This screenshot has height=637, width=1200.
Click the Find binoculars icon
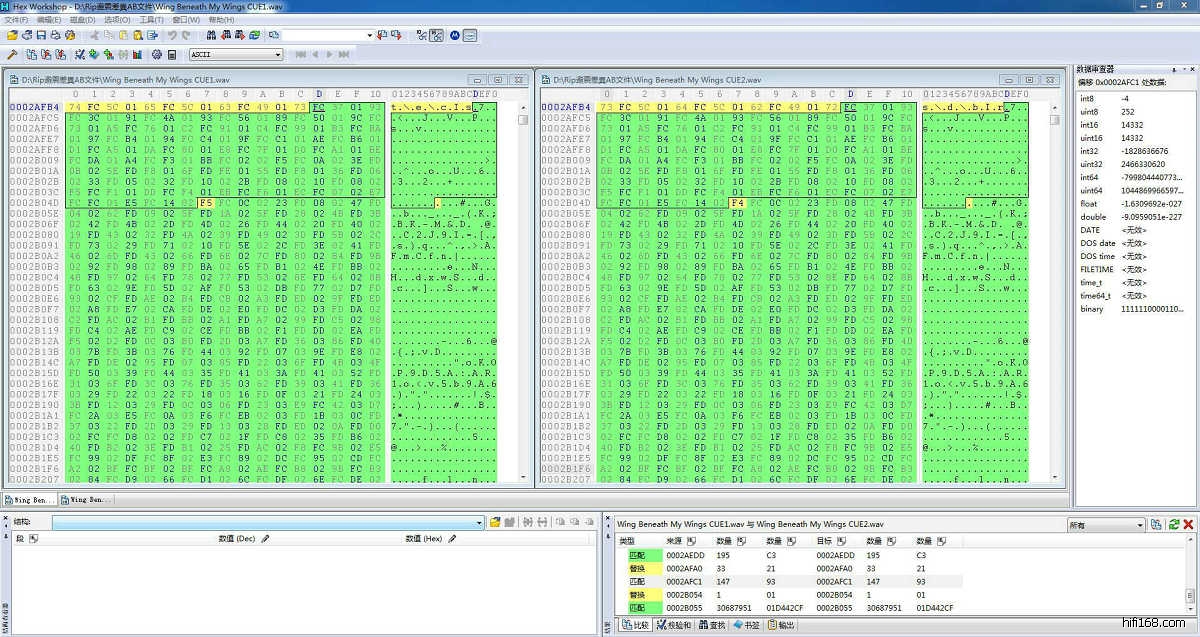coord(211,35)
